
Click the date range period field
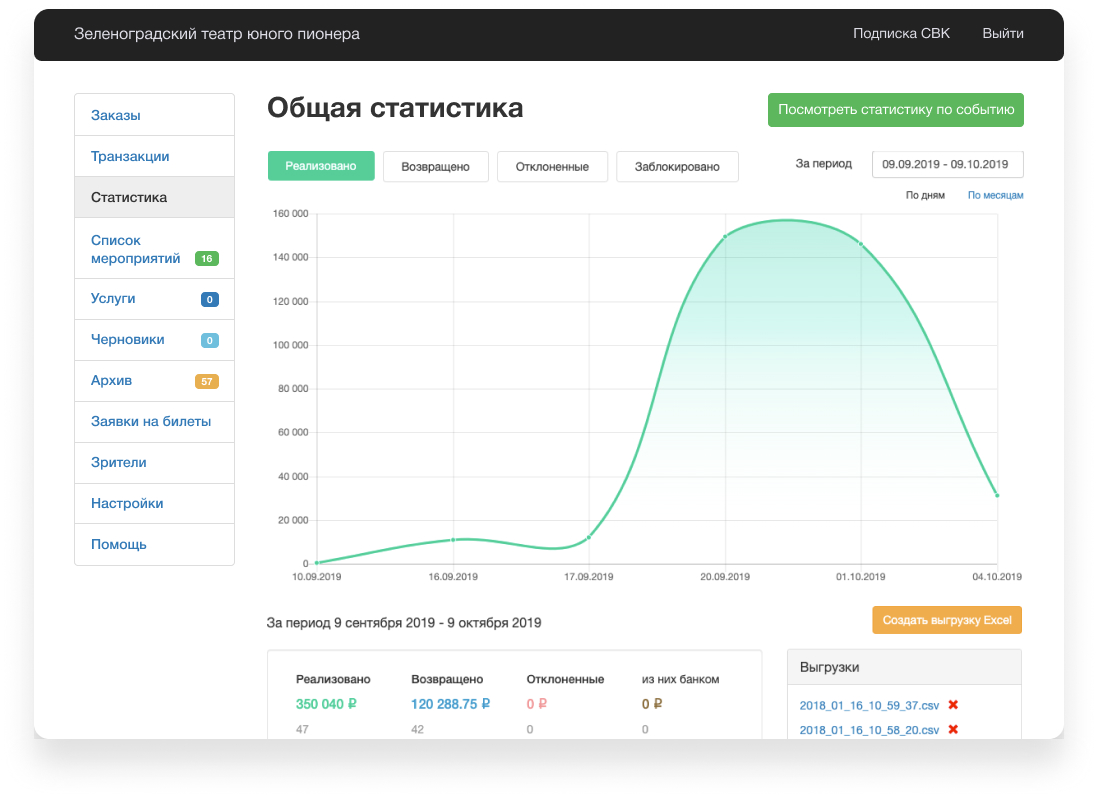(947, 164)
